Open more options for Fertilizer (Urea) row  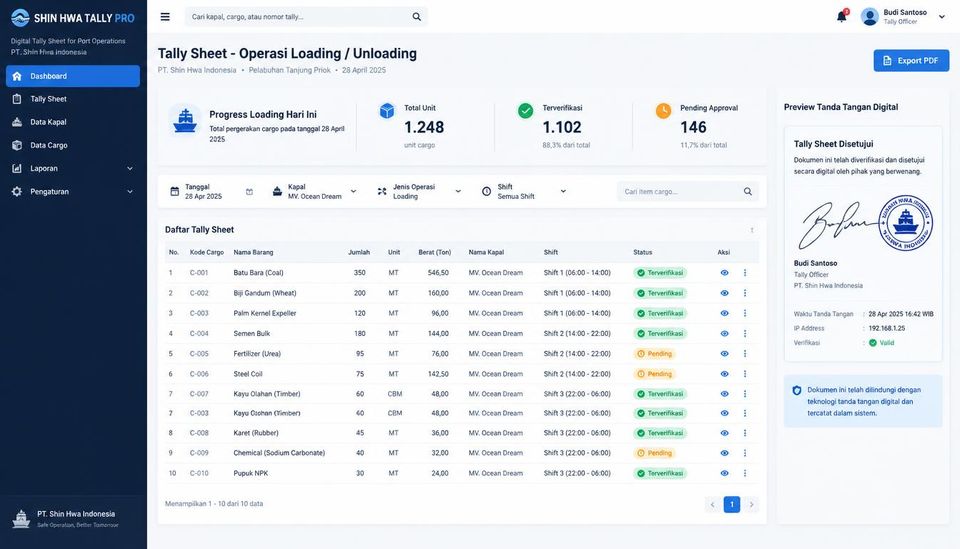click(x=745, y=354)
